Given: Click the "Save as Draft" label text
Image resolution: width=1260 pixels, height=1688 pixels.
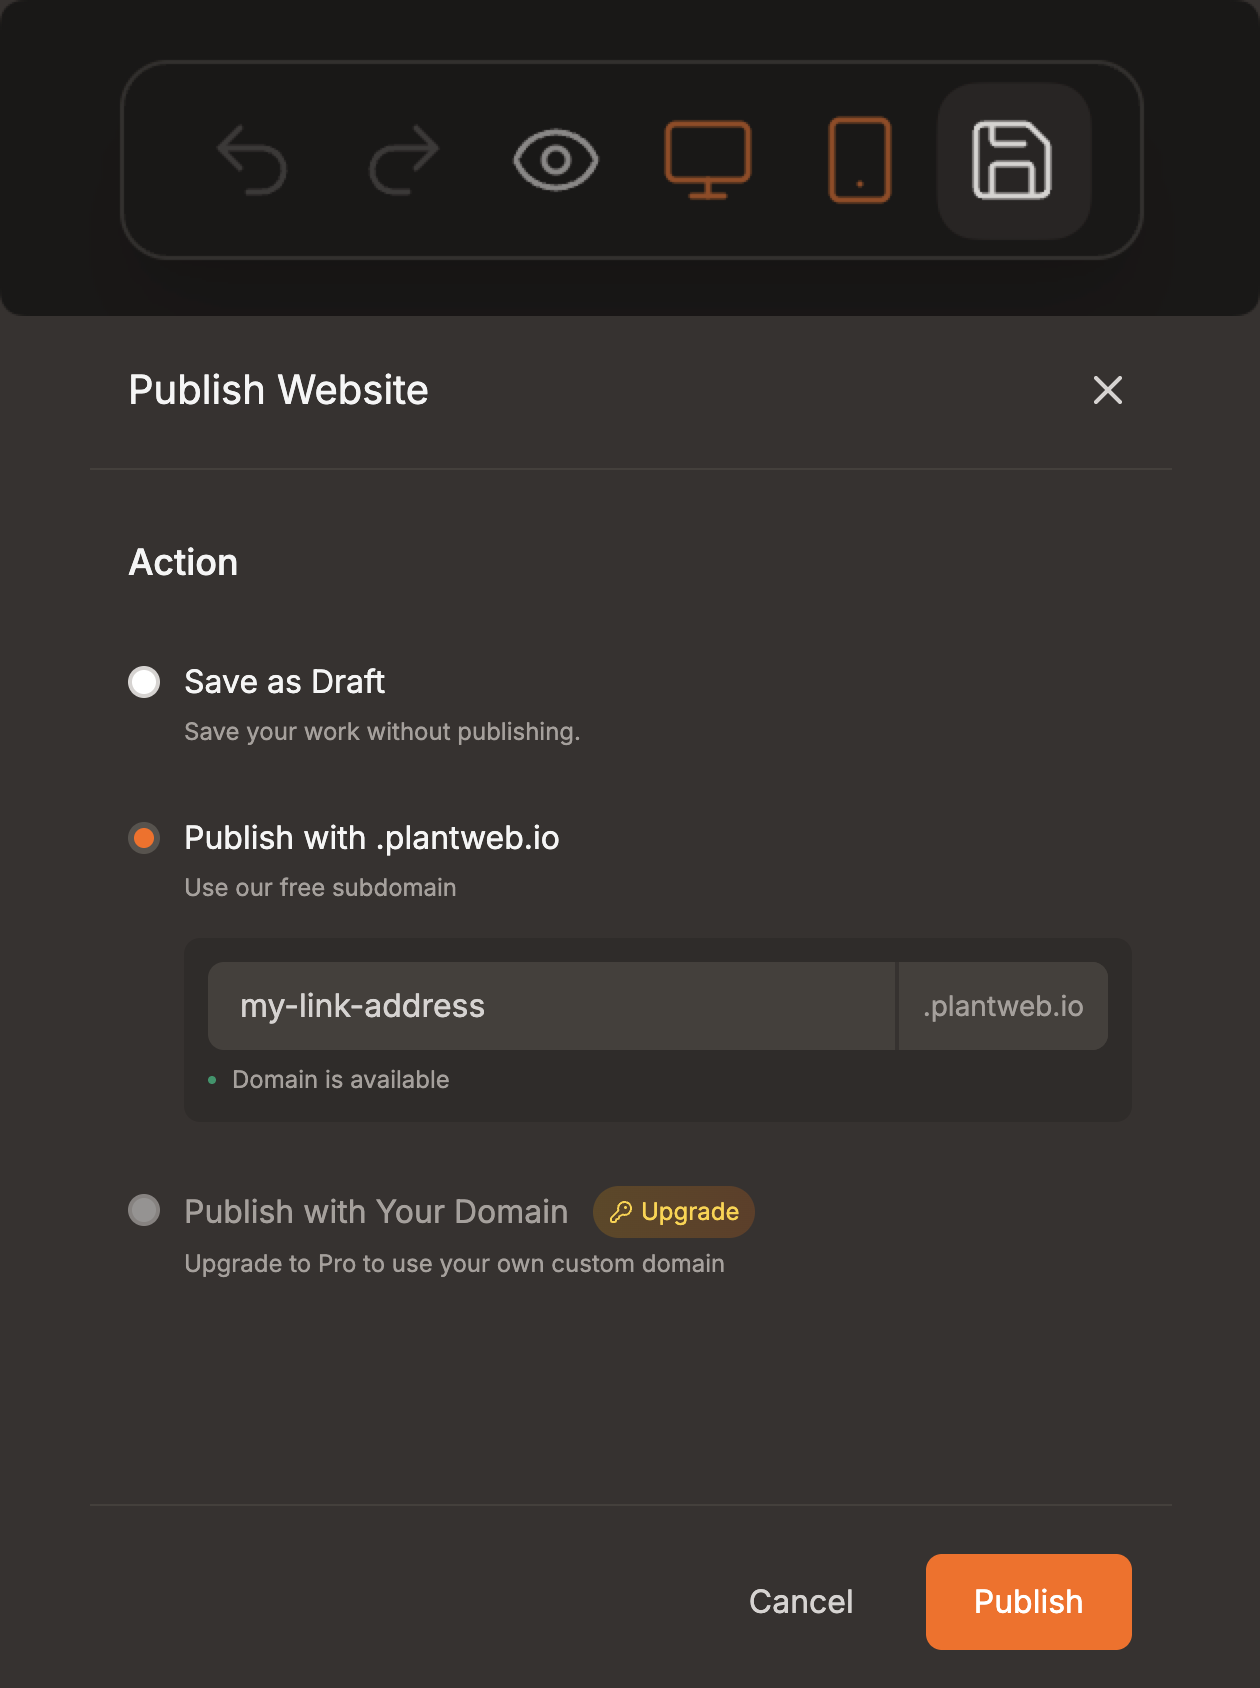Looking at the screenshot, I should coord(284,682).
